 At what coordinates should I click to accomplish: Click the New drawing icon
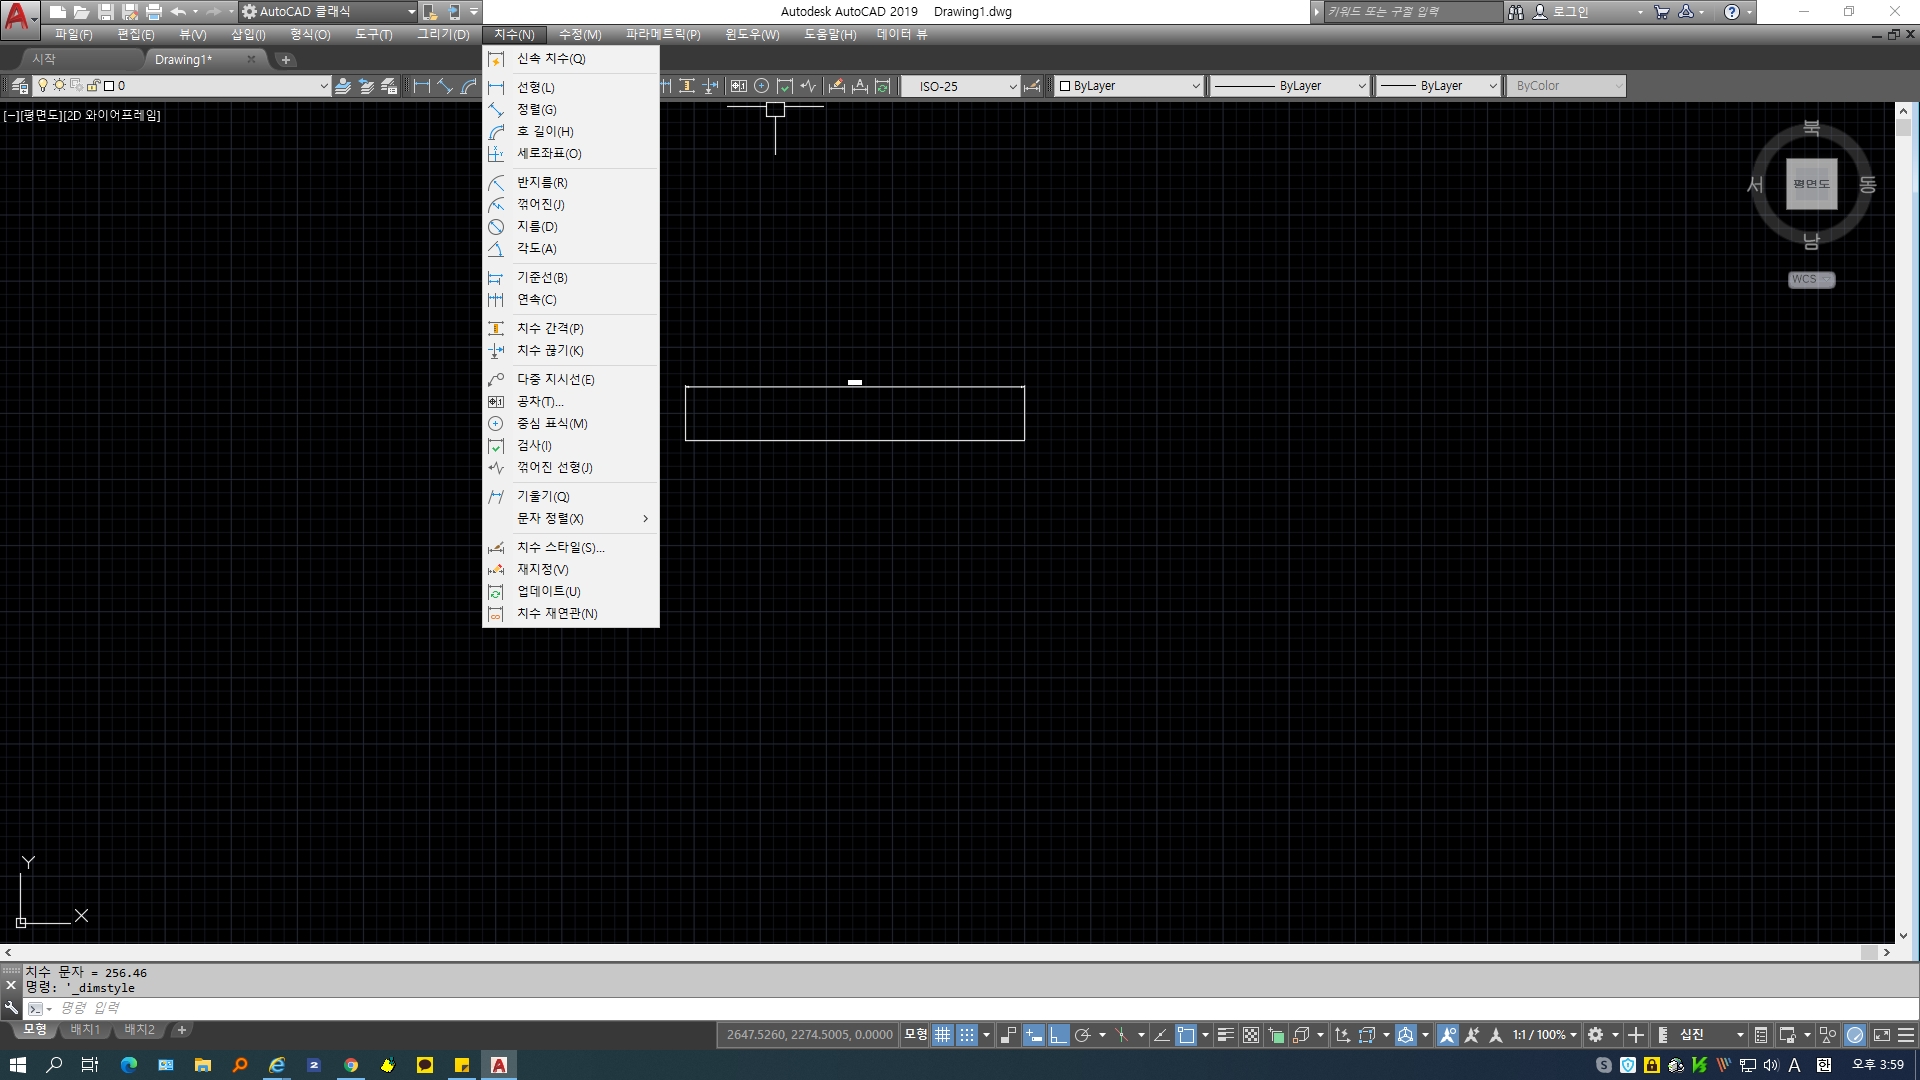(58, 12)
